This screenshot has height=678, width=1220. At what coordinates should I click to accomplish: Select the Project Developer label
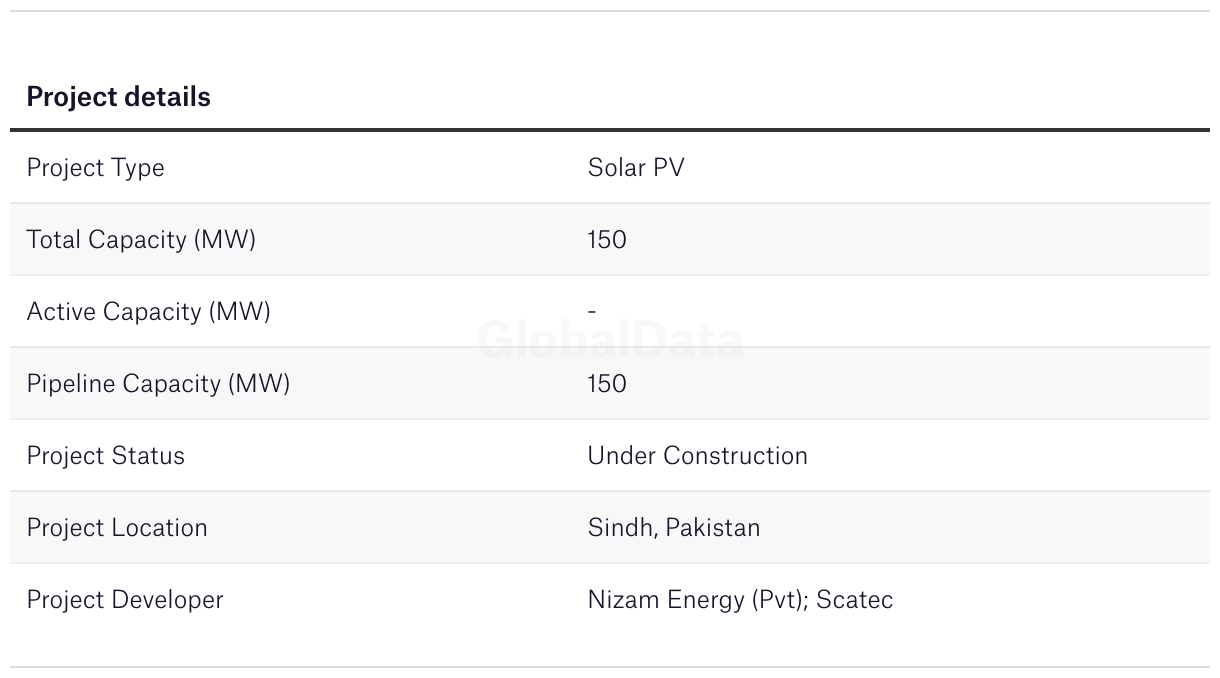[x=125, y=600]
